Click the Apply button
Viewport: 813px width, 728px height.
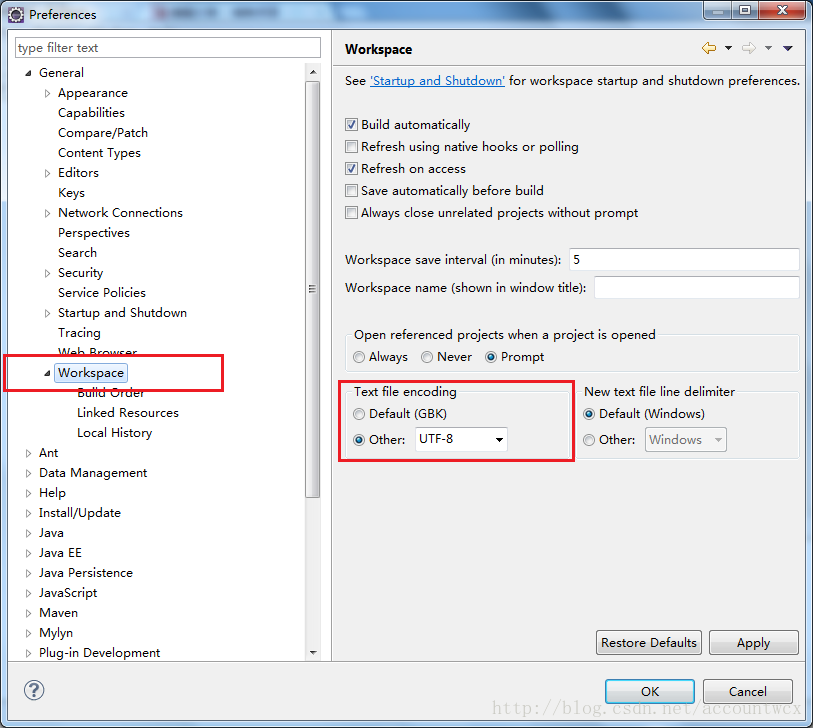tap(753, 642)
